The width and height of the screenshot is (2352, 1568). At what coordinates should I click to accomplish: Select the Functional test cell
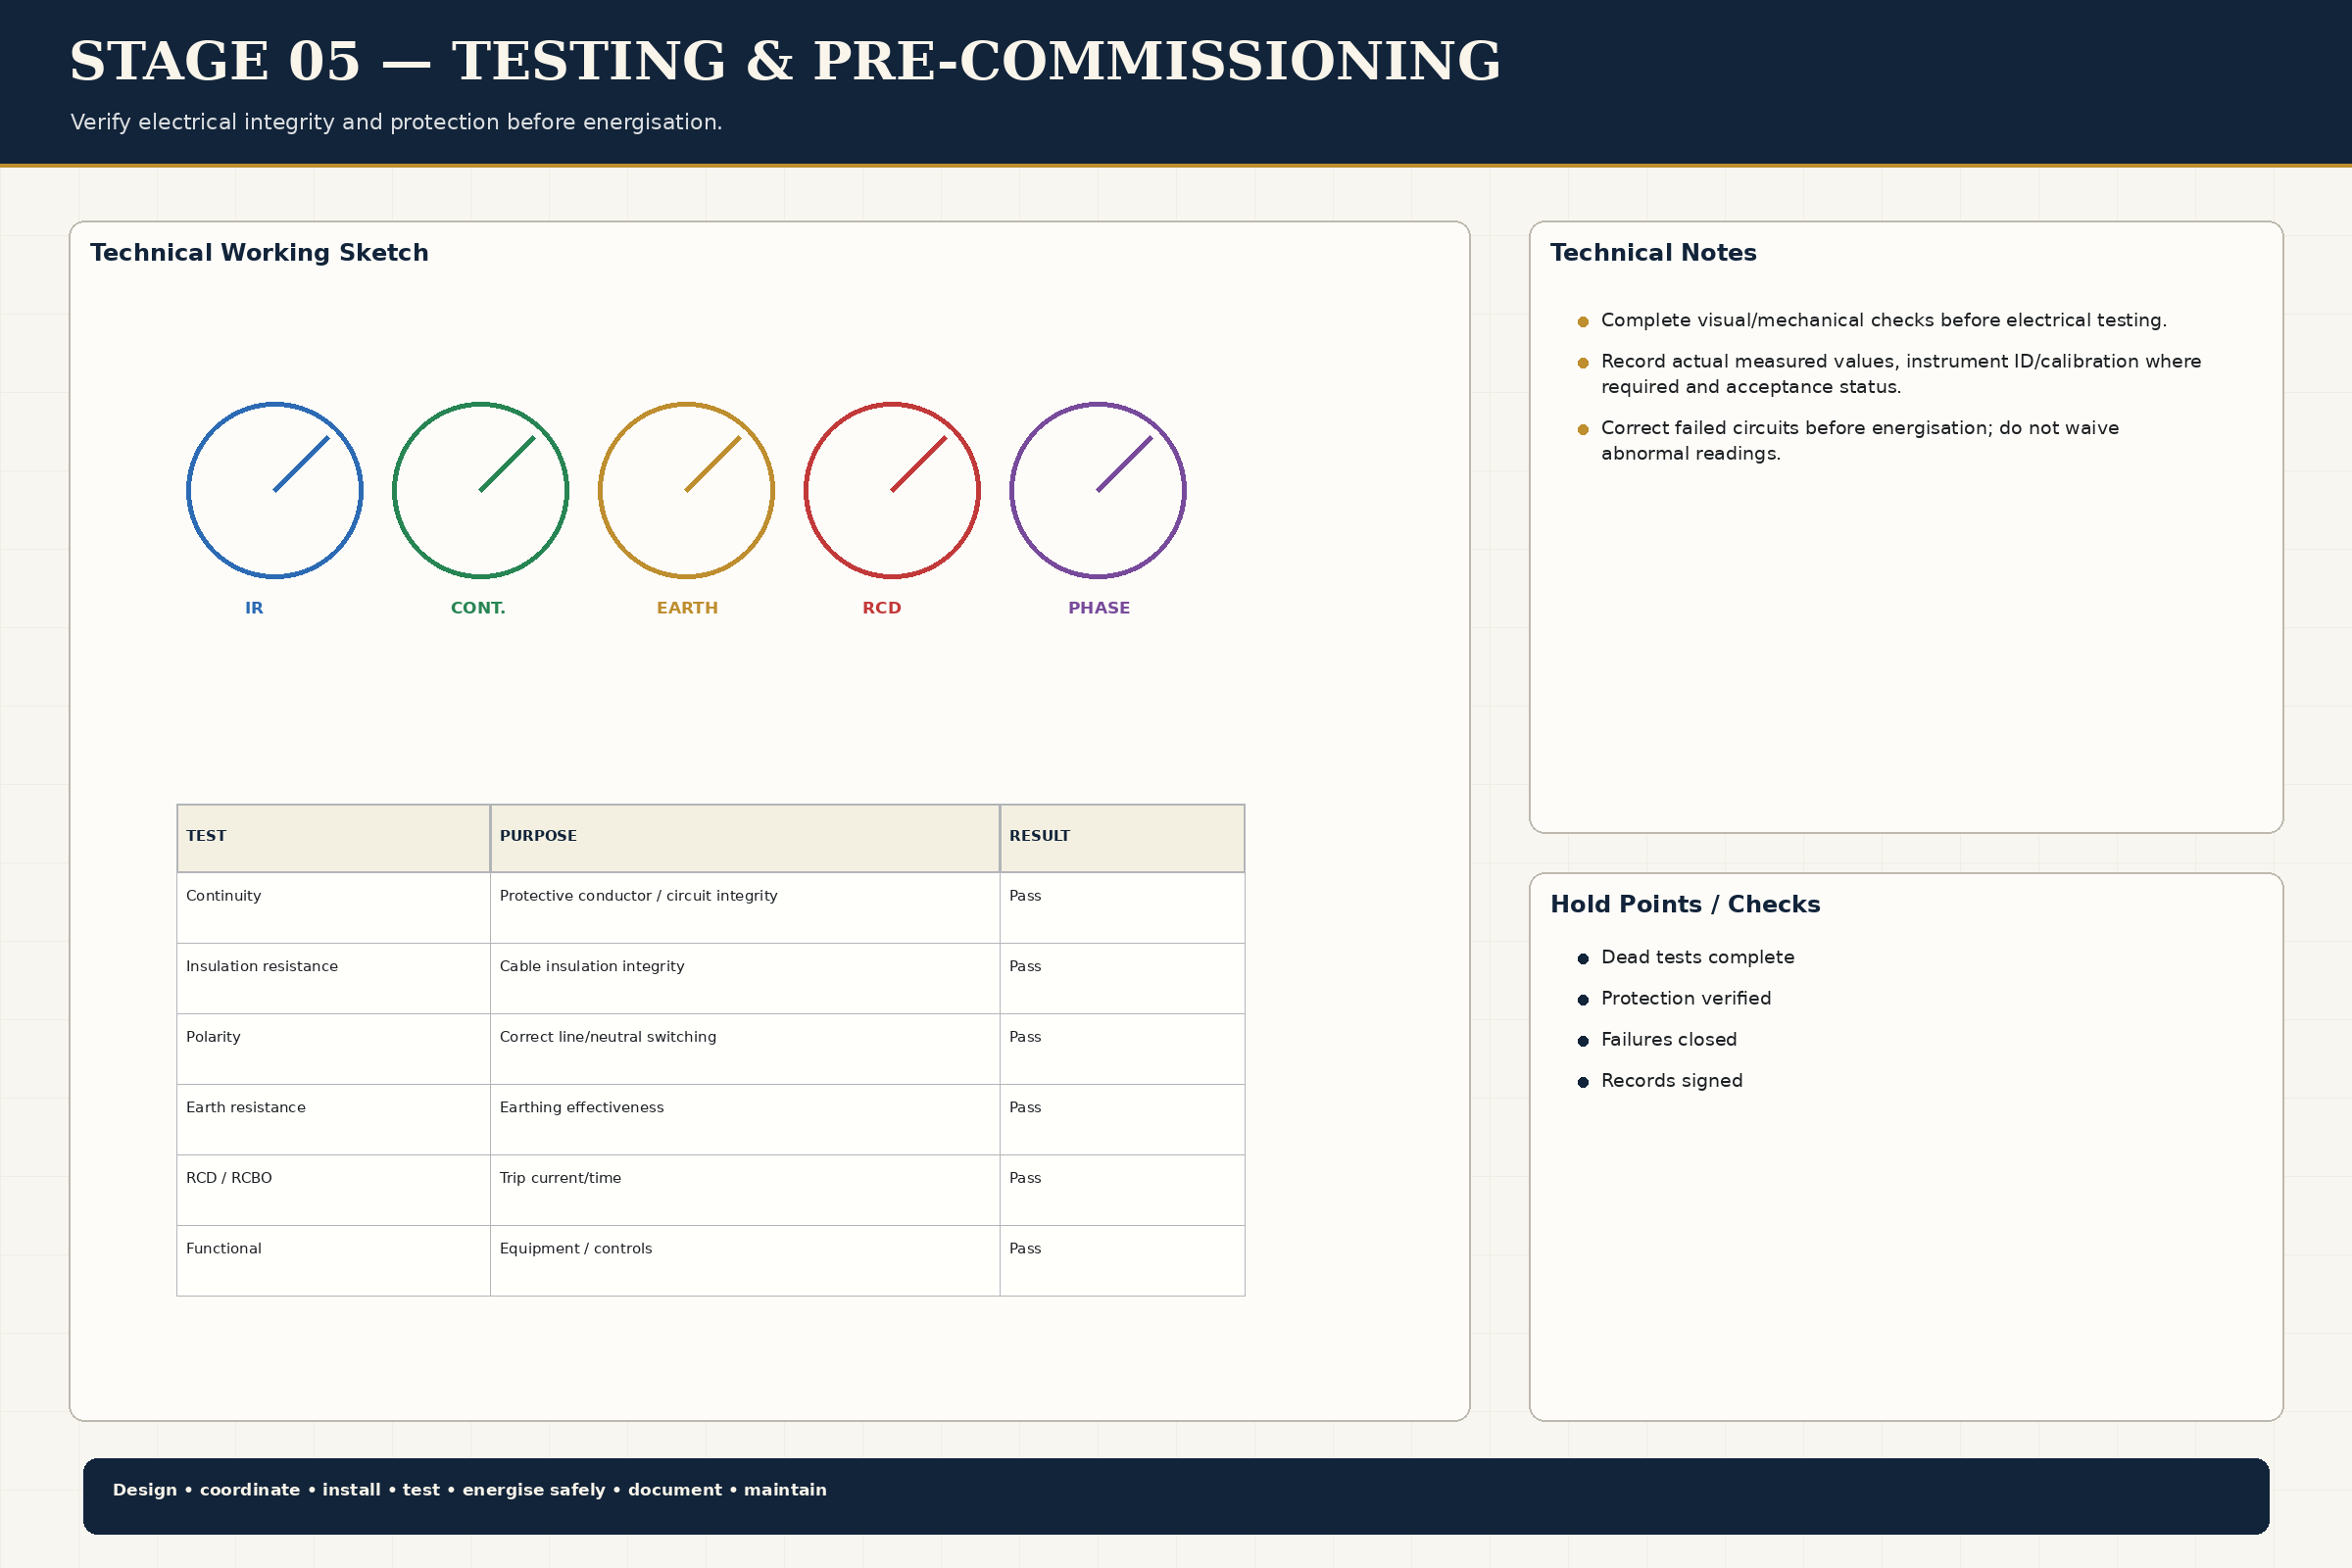(333, 1261)
